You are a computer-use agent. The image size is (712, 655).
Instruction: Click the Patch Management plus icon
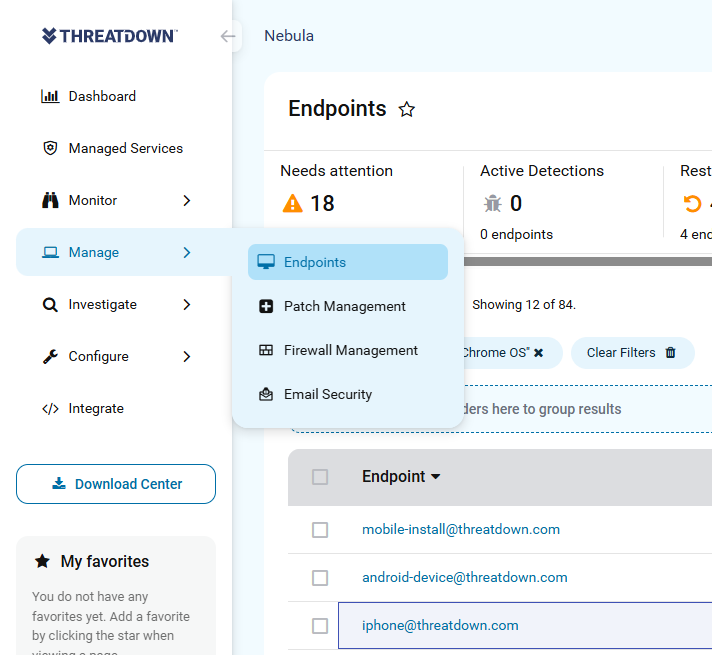pyautogui.click(x=266, y=306)
